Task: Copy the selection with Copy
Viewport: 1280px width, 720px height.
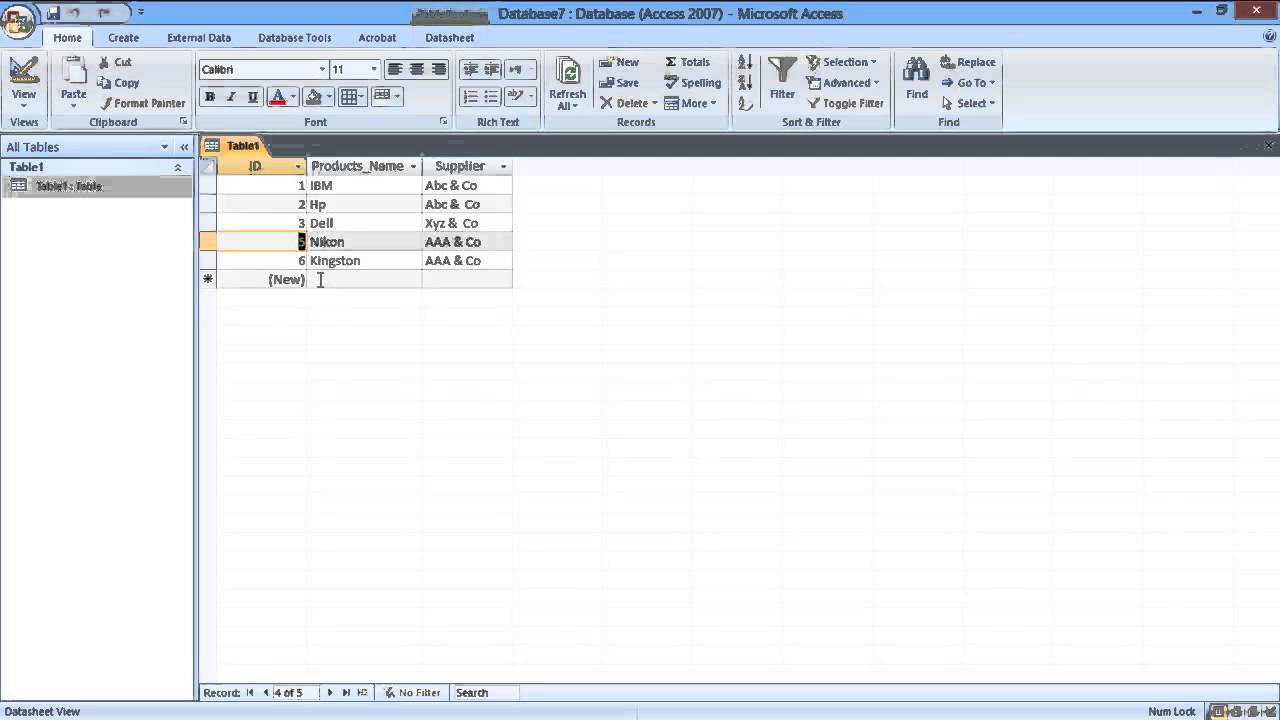Action: coord(118,83)
